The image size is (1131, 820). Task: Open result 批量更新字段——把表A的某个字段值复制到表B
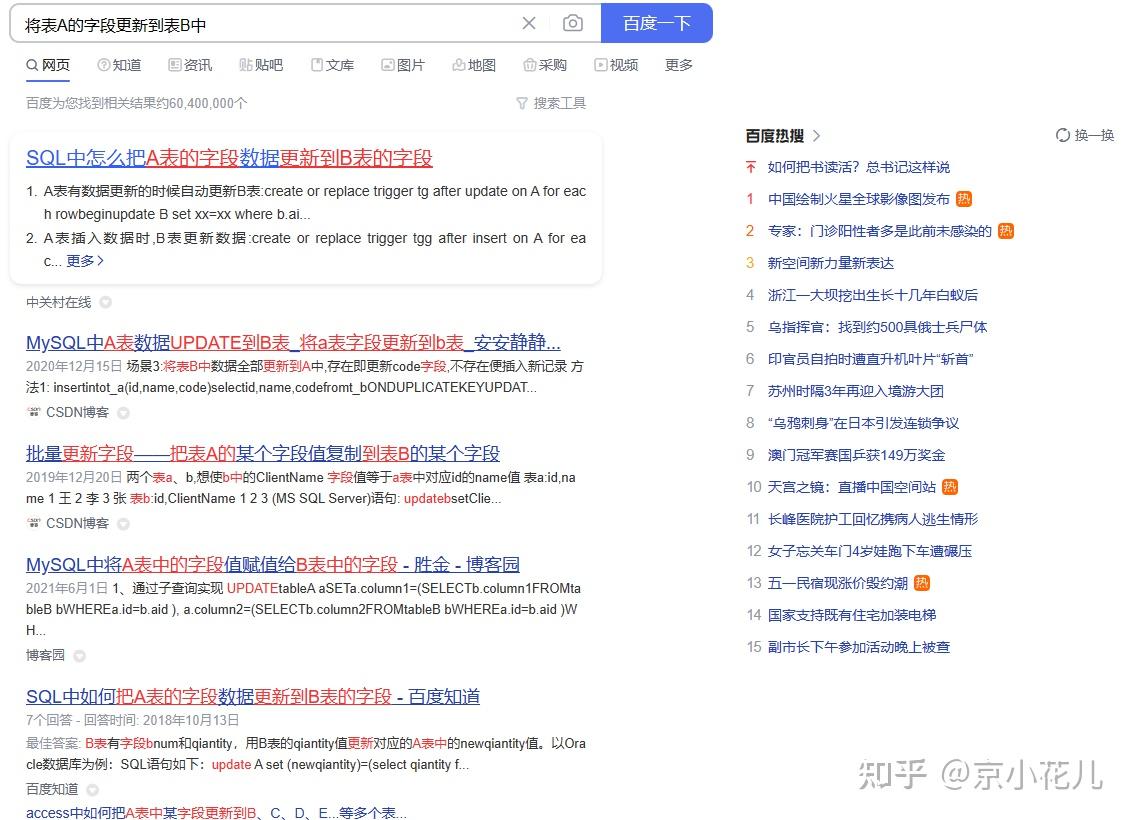(263, 453)
